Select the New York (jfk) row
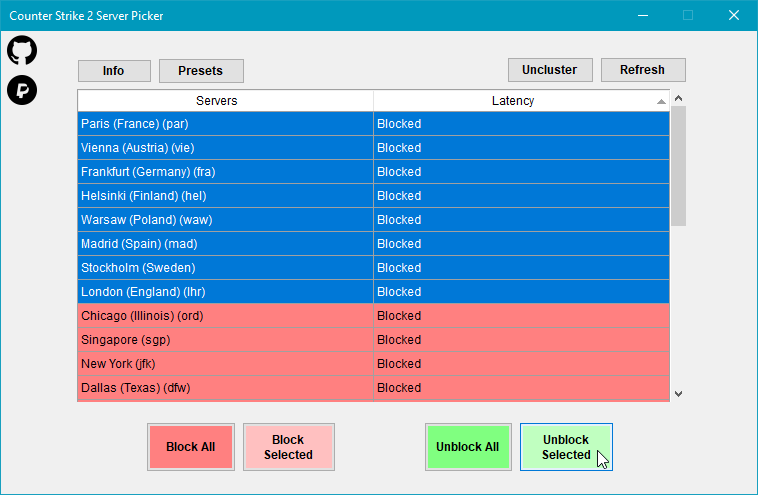Viewport: 758px width, 495px height. [x=374, y=364]
